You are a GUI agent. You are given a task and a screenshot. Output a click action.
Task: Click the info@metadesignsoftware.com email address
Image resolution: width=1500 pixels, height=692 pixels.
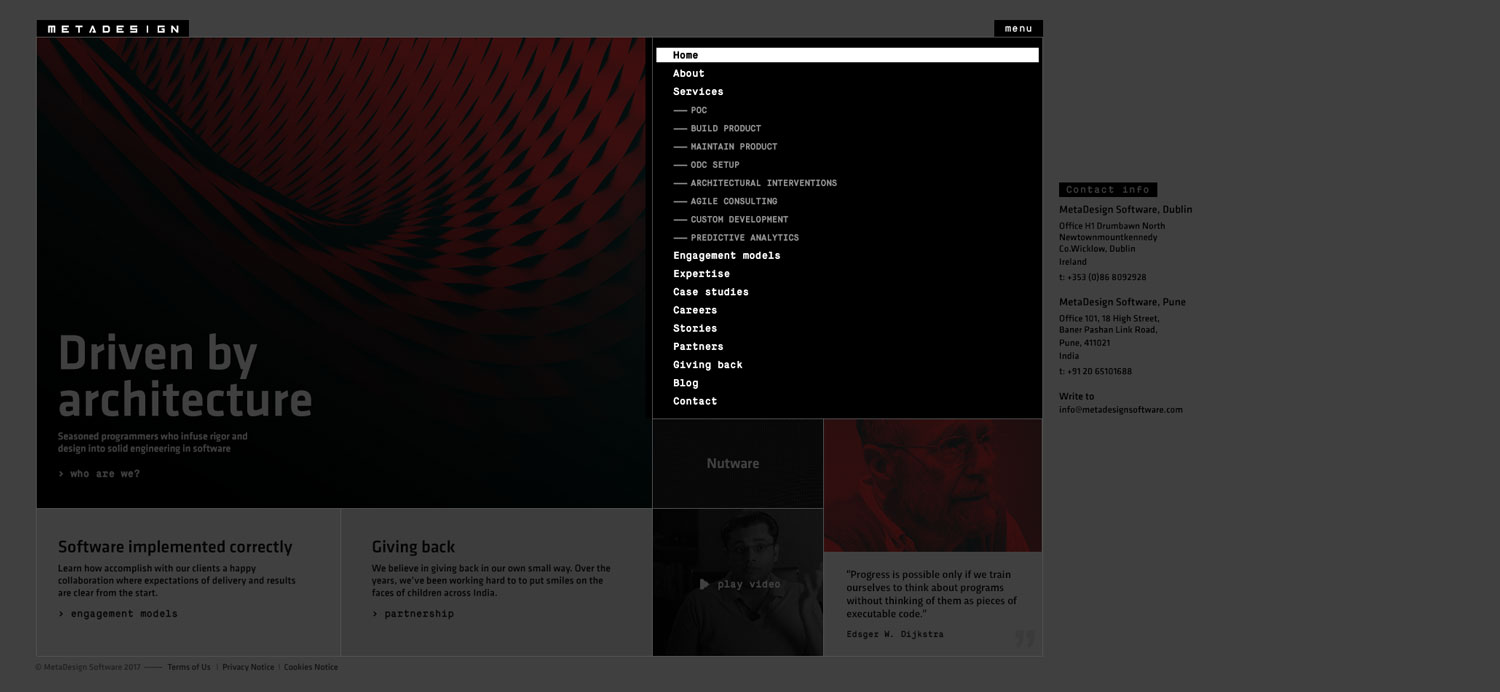coord(1120,409)
